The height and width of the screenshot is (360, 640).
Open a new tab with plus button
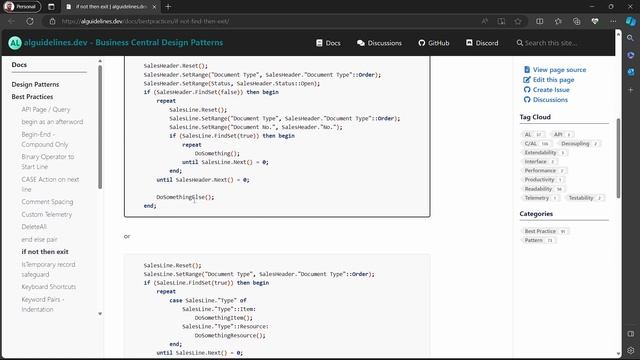pos(168,7)
